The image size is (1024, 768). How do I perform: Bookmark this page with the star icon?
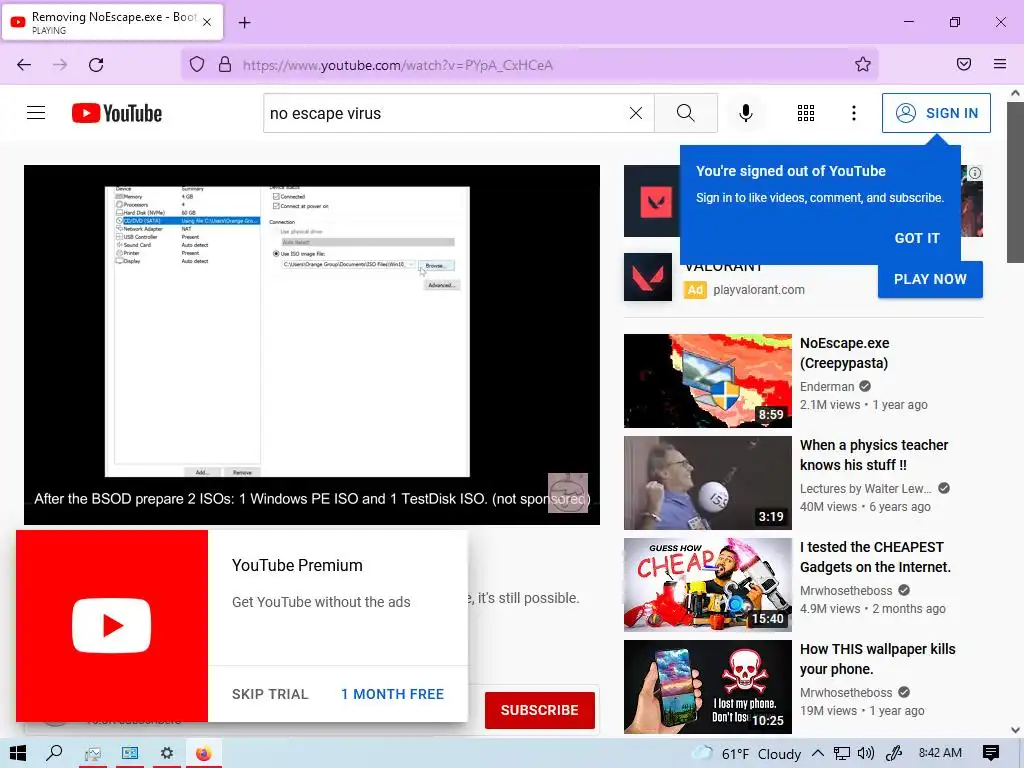863,64
